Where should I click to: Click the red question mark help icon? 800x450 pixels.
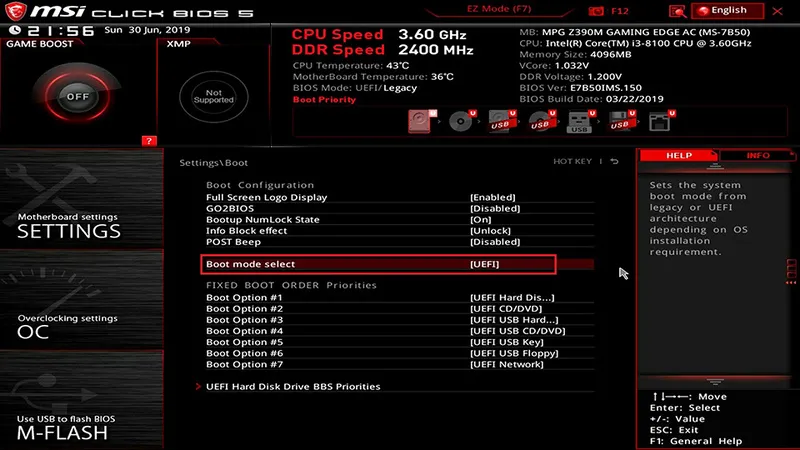pyautogui.click(x=149, y=141)
